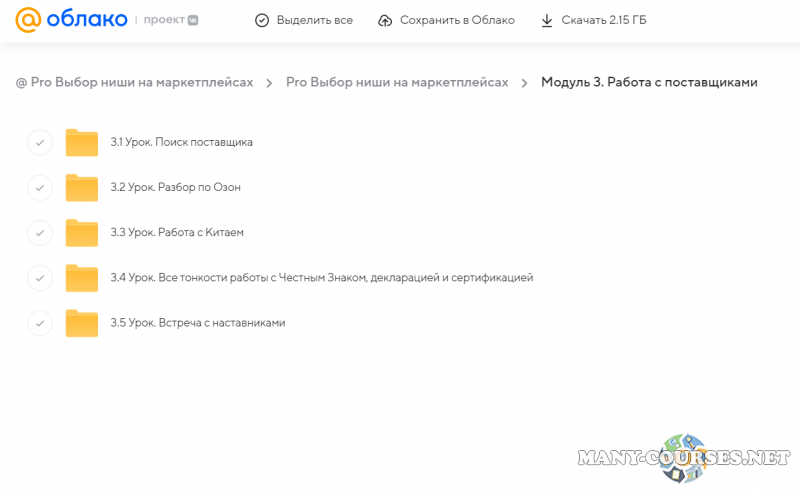Open 3.4 Урок Честный Знак folder name
Screen dimensions: 800x491
(x=321, y=277)
